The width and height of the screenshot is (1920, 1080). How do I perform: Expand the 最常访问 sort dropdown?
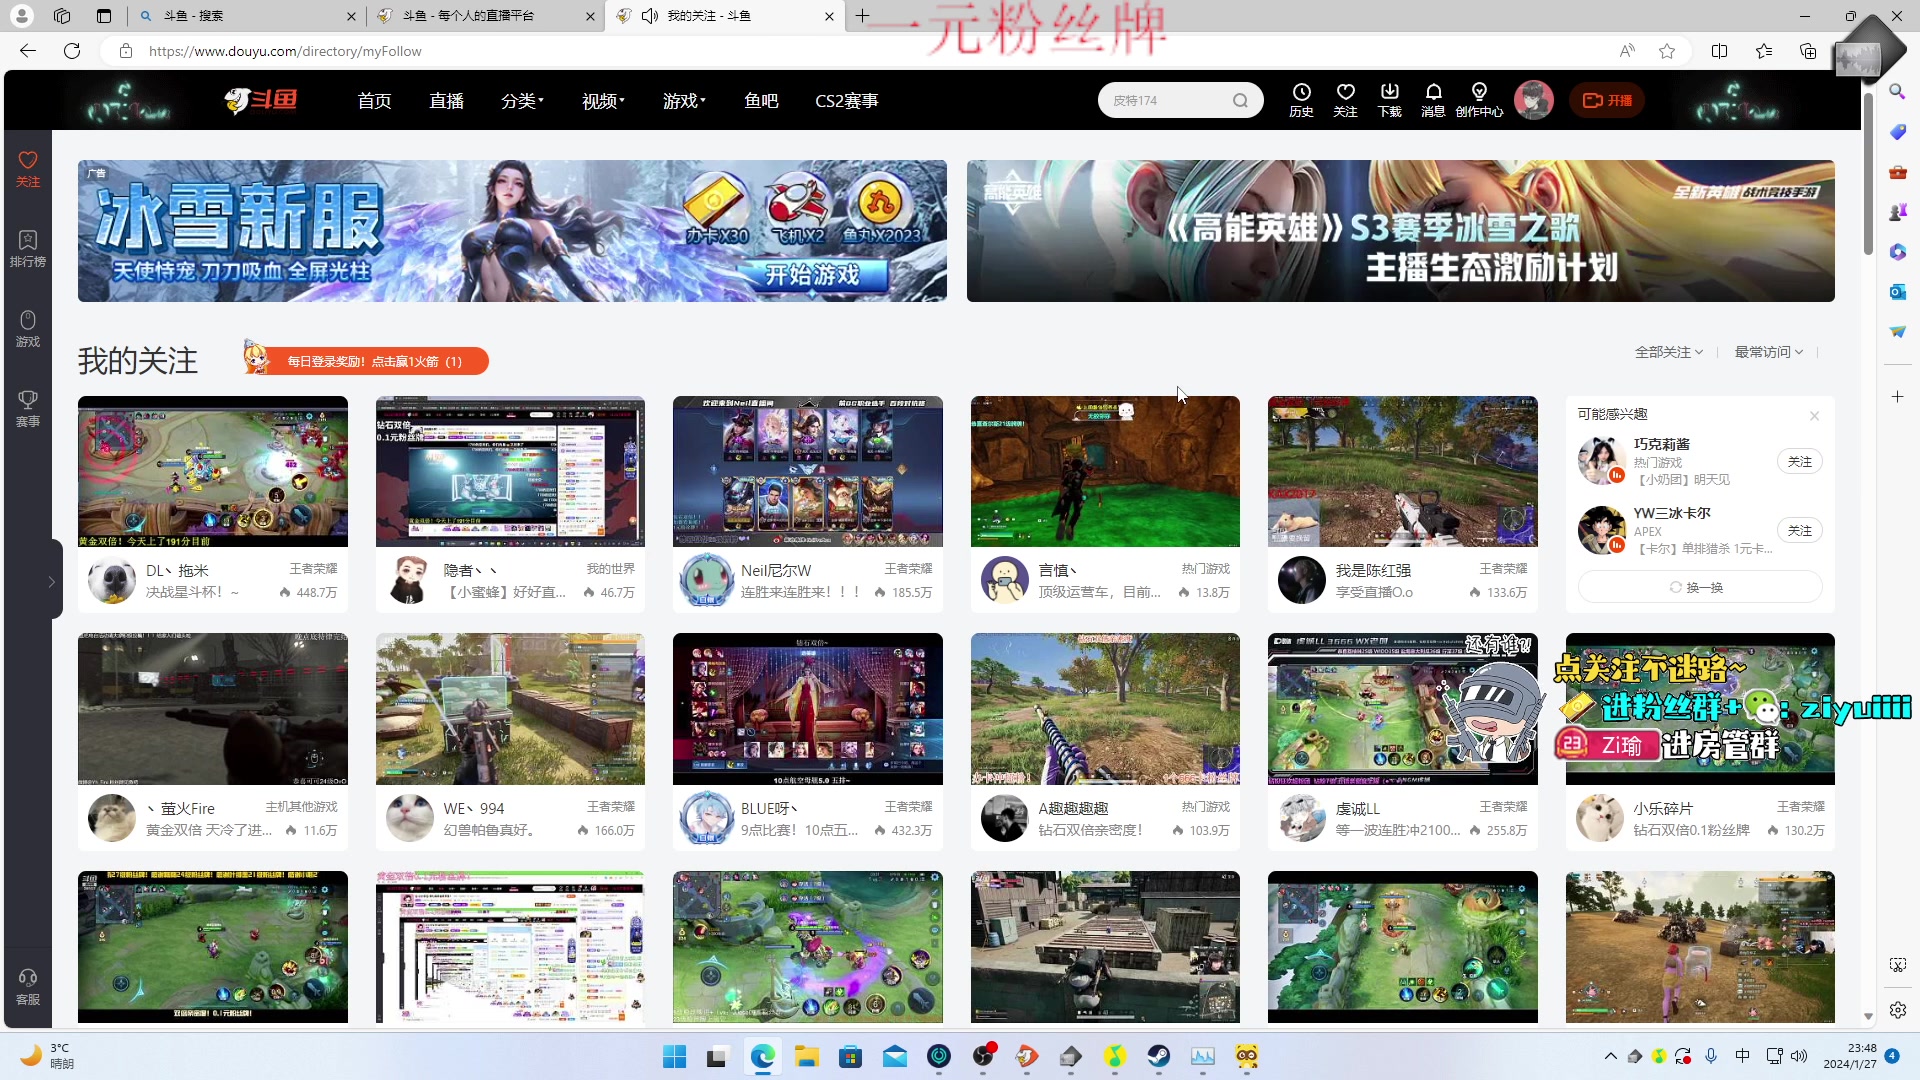pyautogui.click(x=1768, y=352)
